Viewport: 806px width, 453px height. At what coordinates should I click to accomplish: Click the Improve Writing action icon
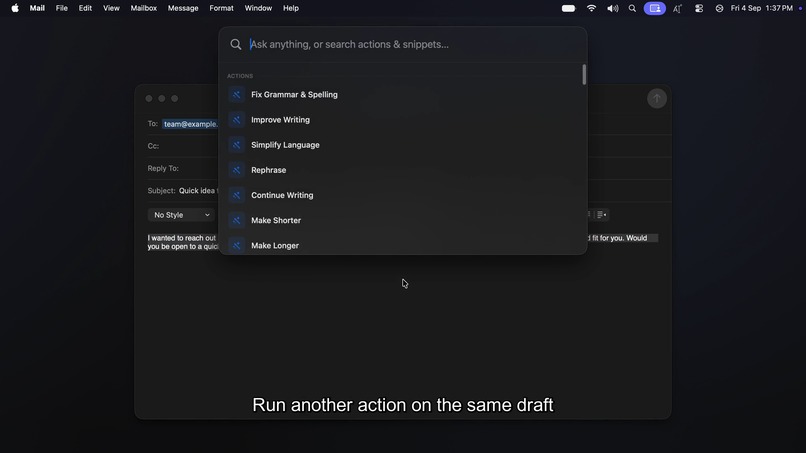click(x=236, y=120)
